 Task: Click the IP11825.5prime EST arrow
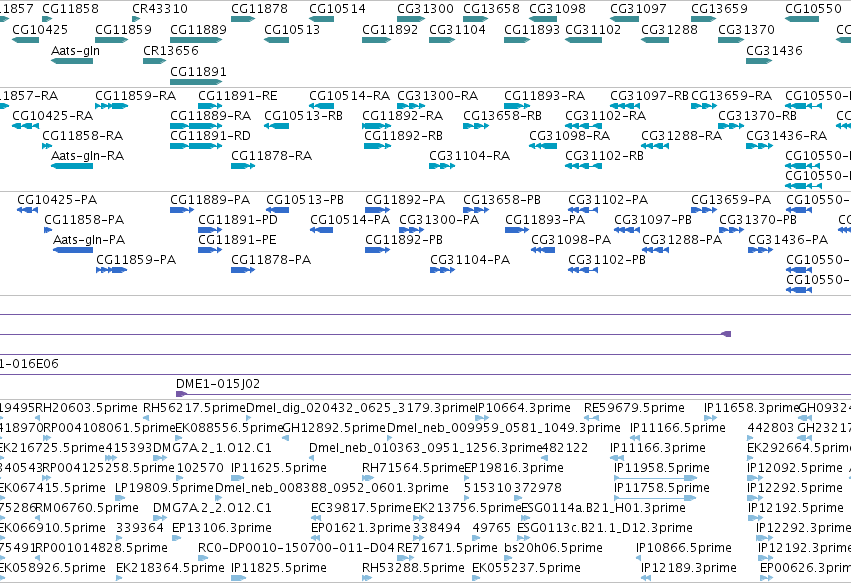(238, 578)
